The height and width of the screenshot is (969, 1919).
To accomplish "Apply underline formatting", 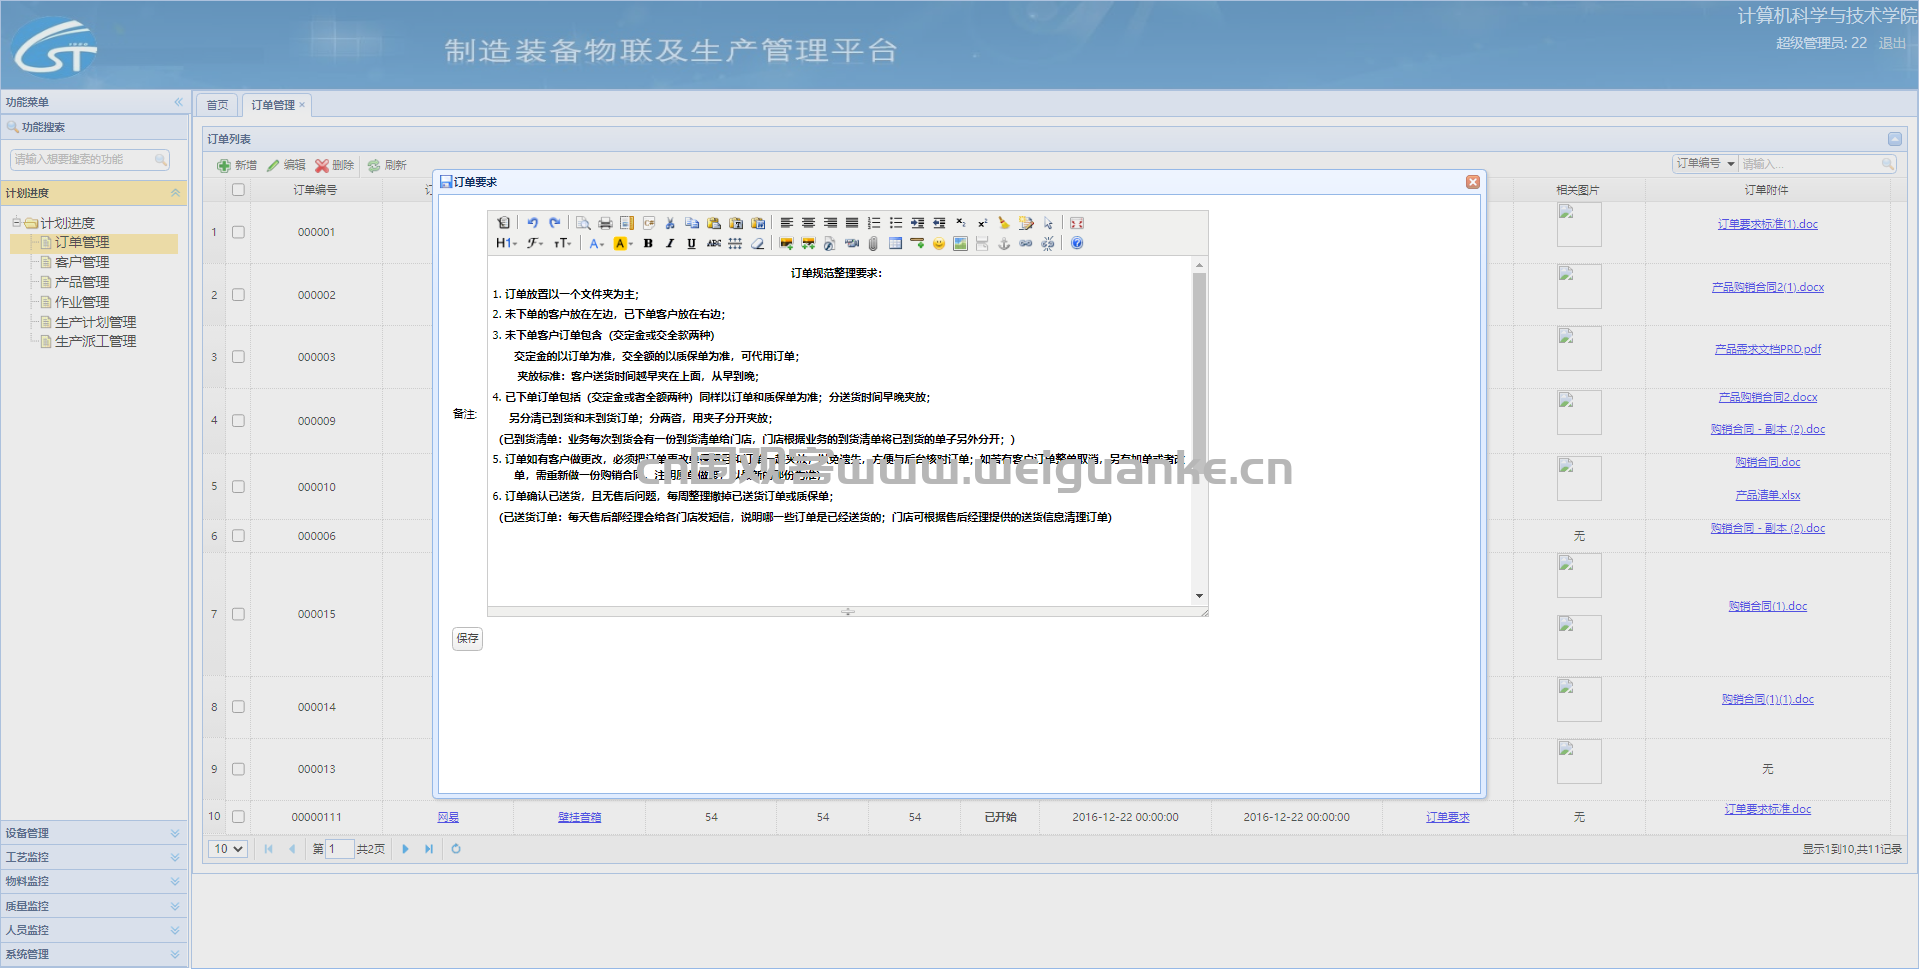I will pyautogui.click(x=691, y=243).
